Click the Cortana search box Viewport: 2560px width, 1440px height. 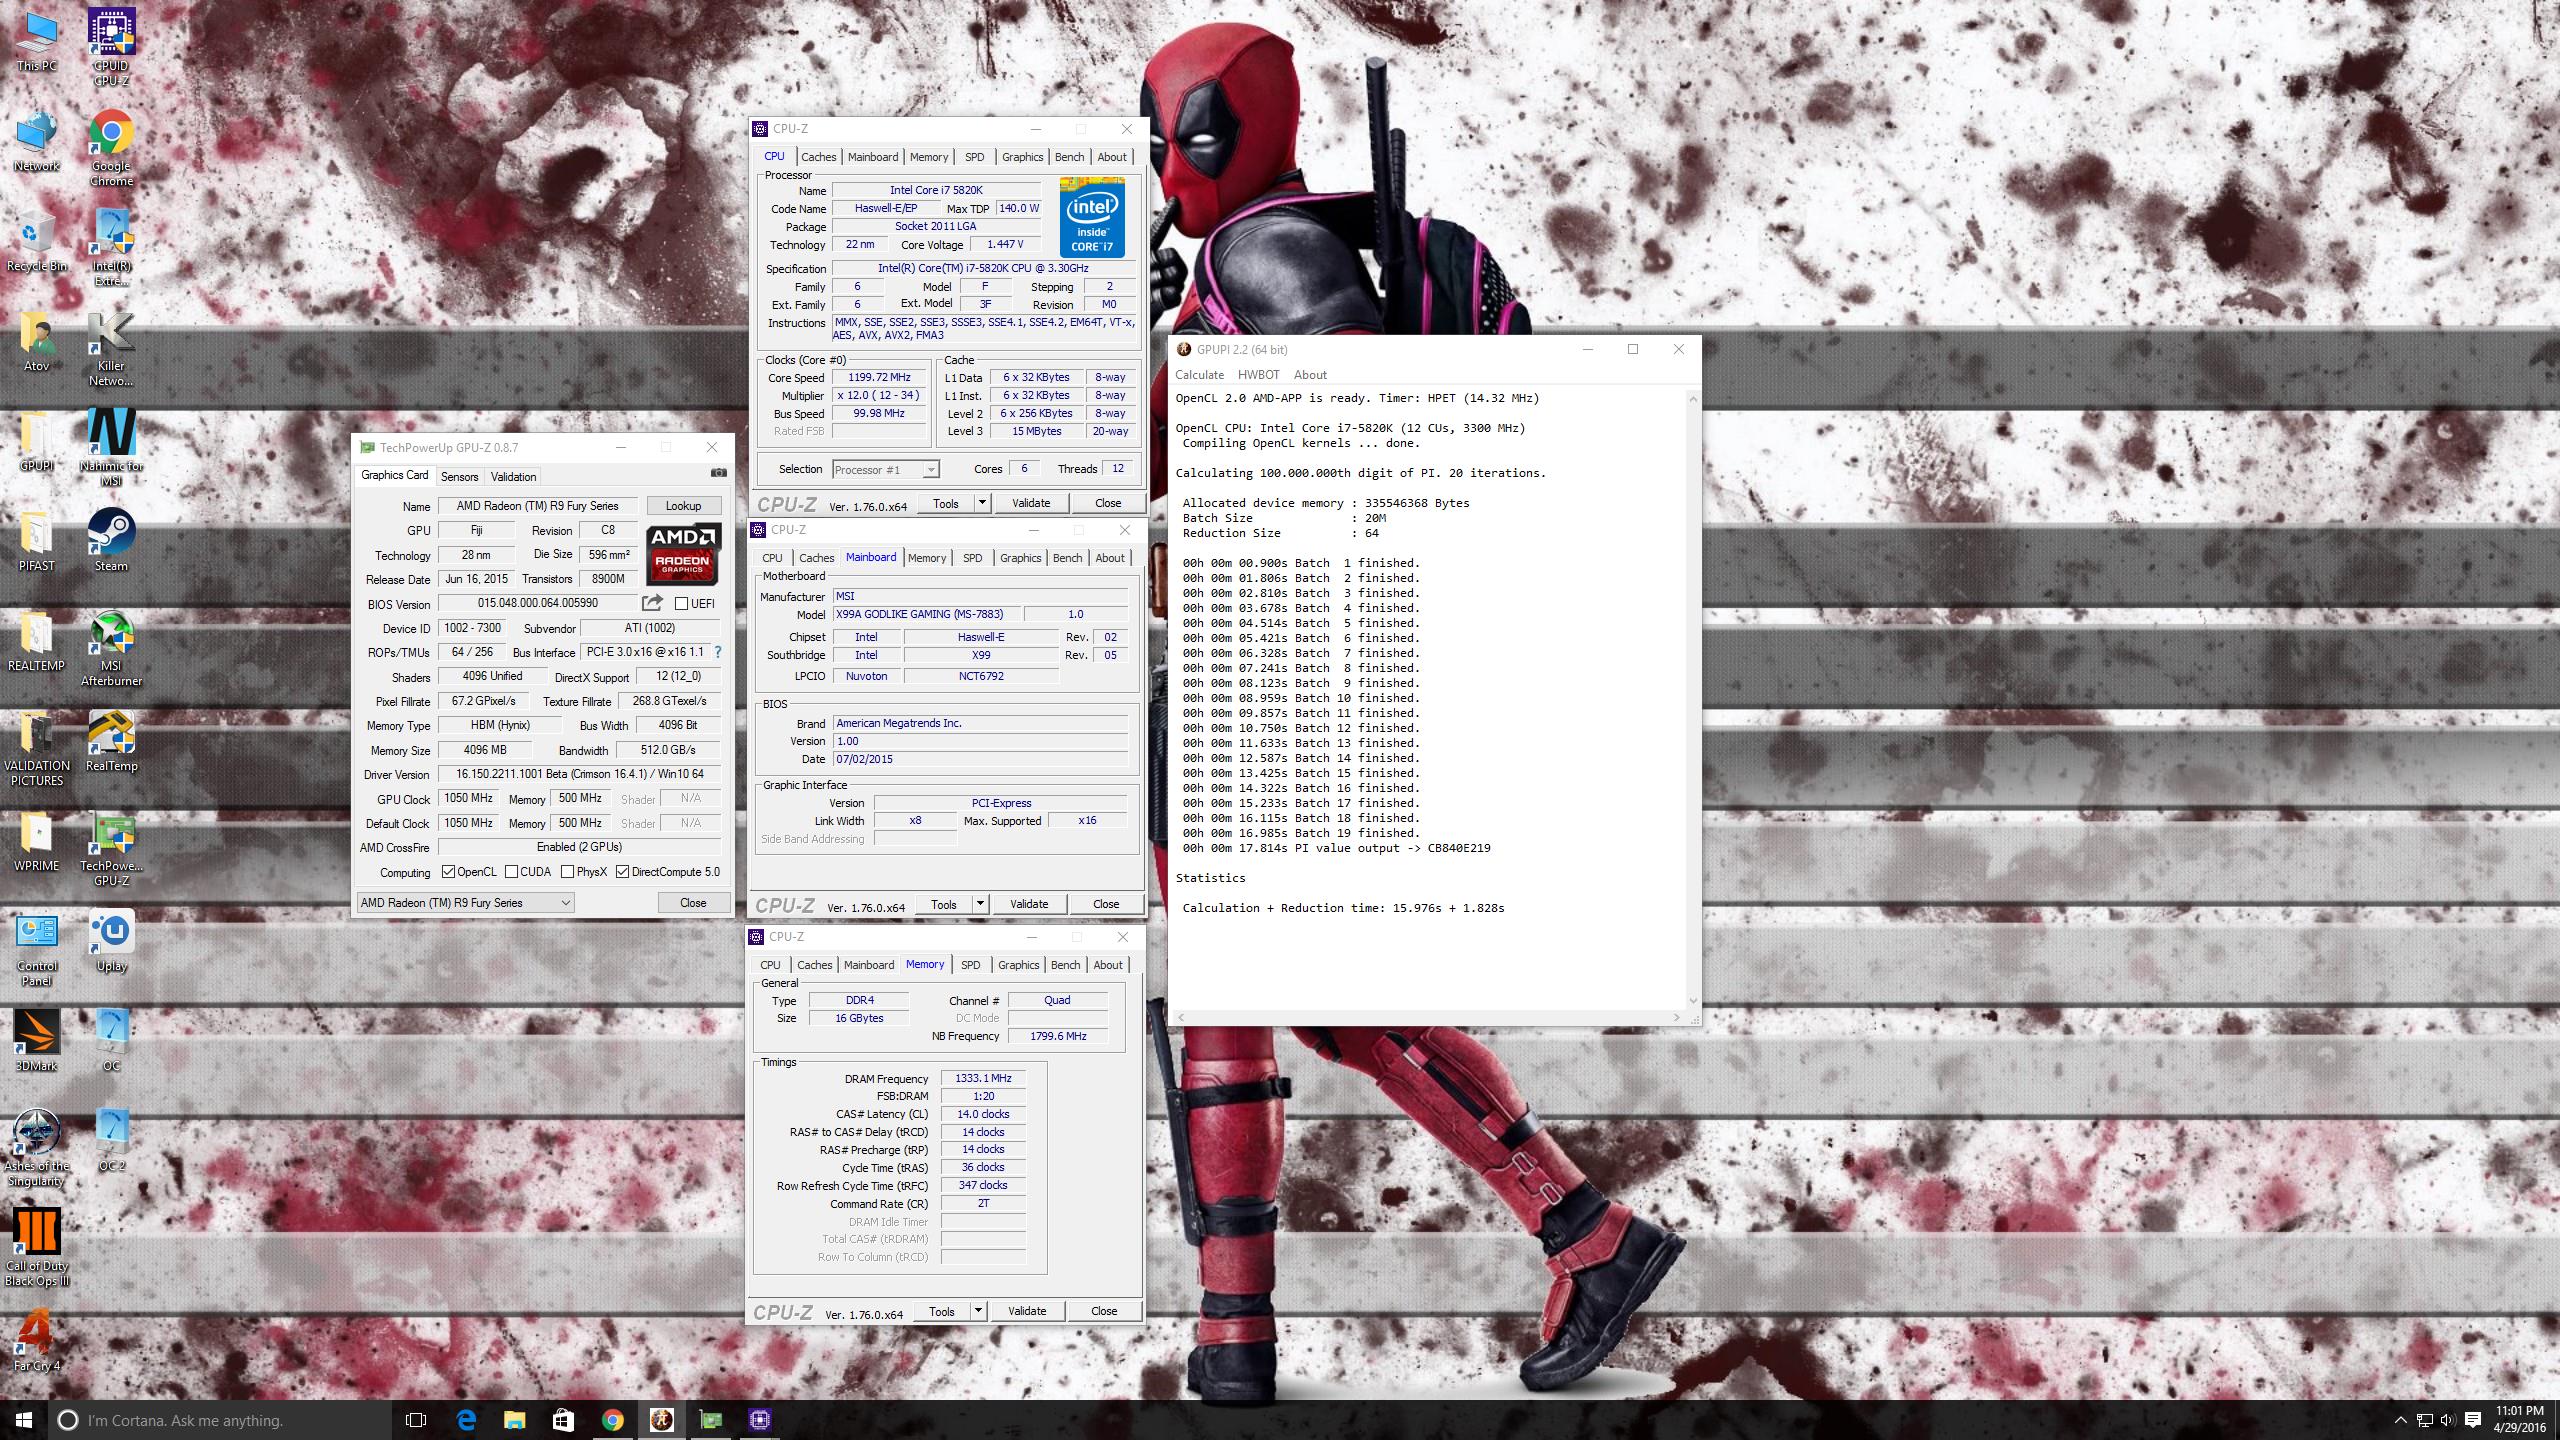coord(220,1420)
